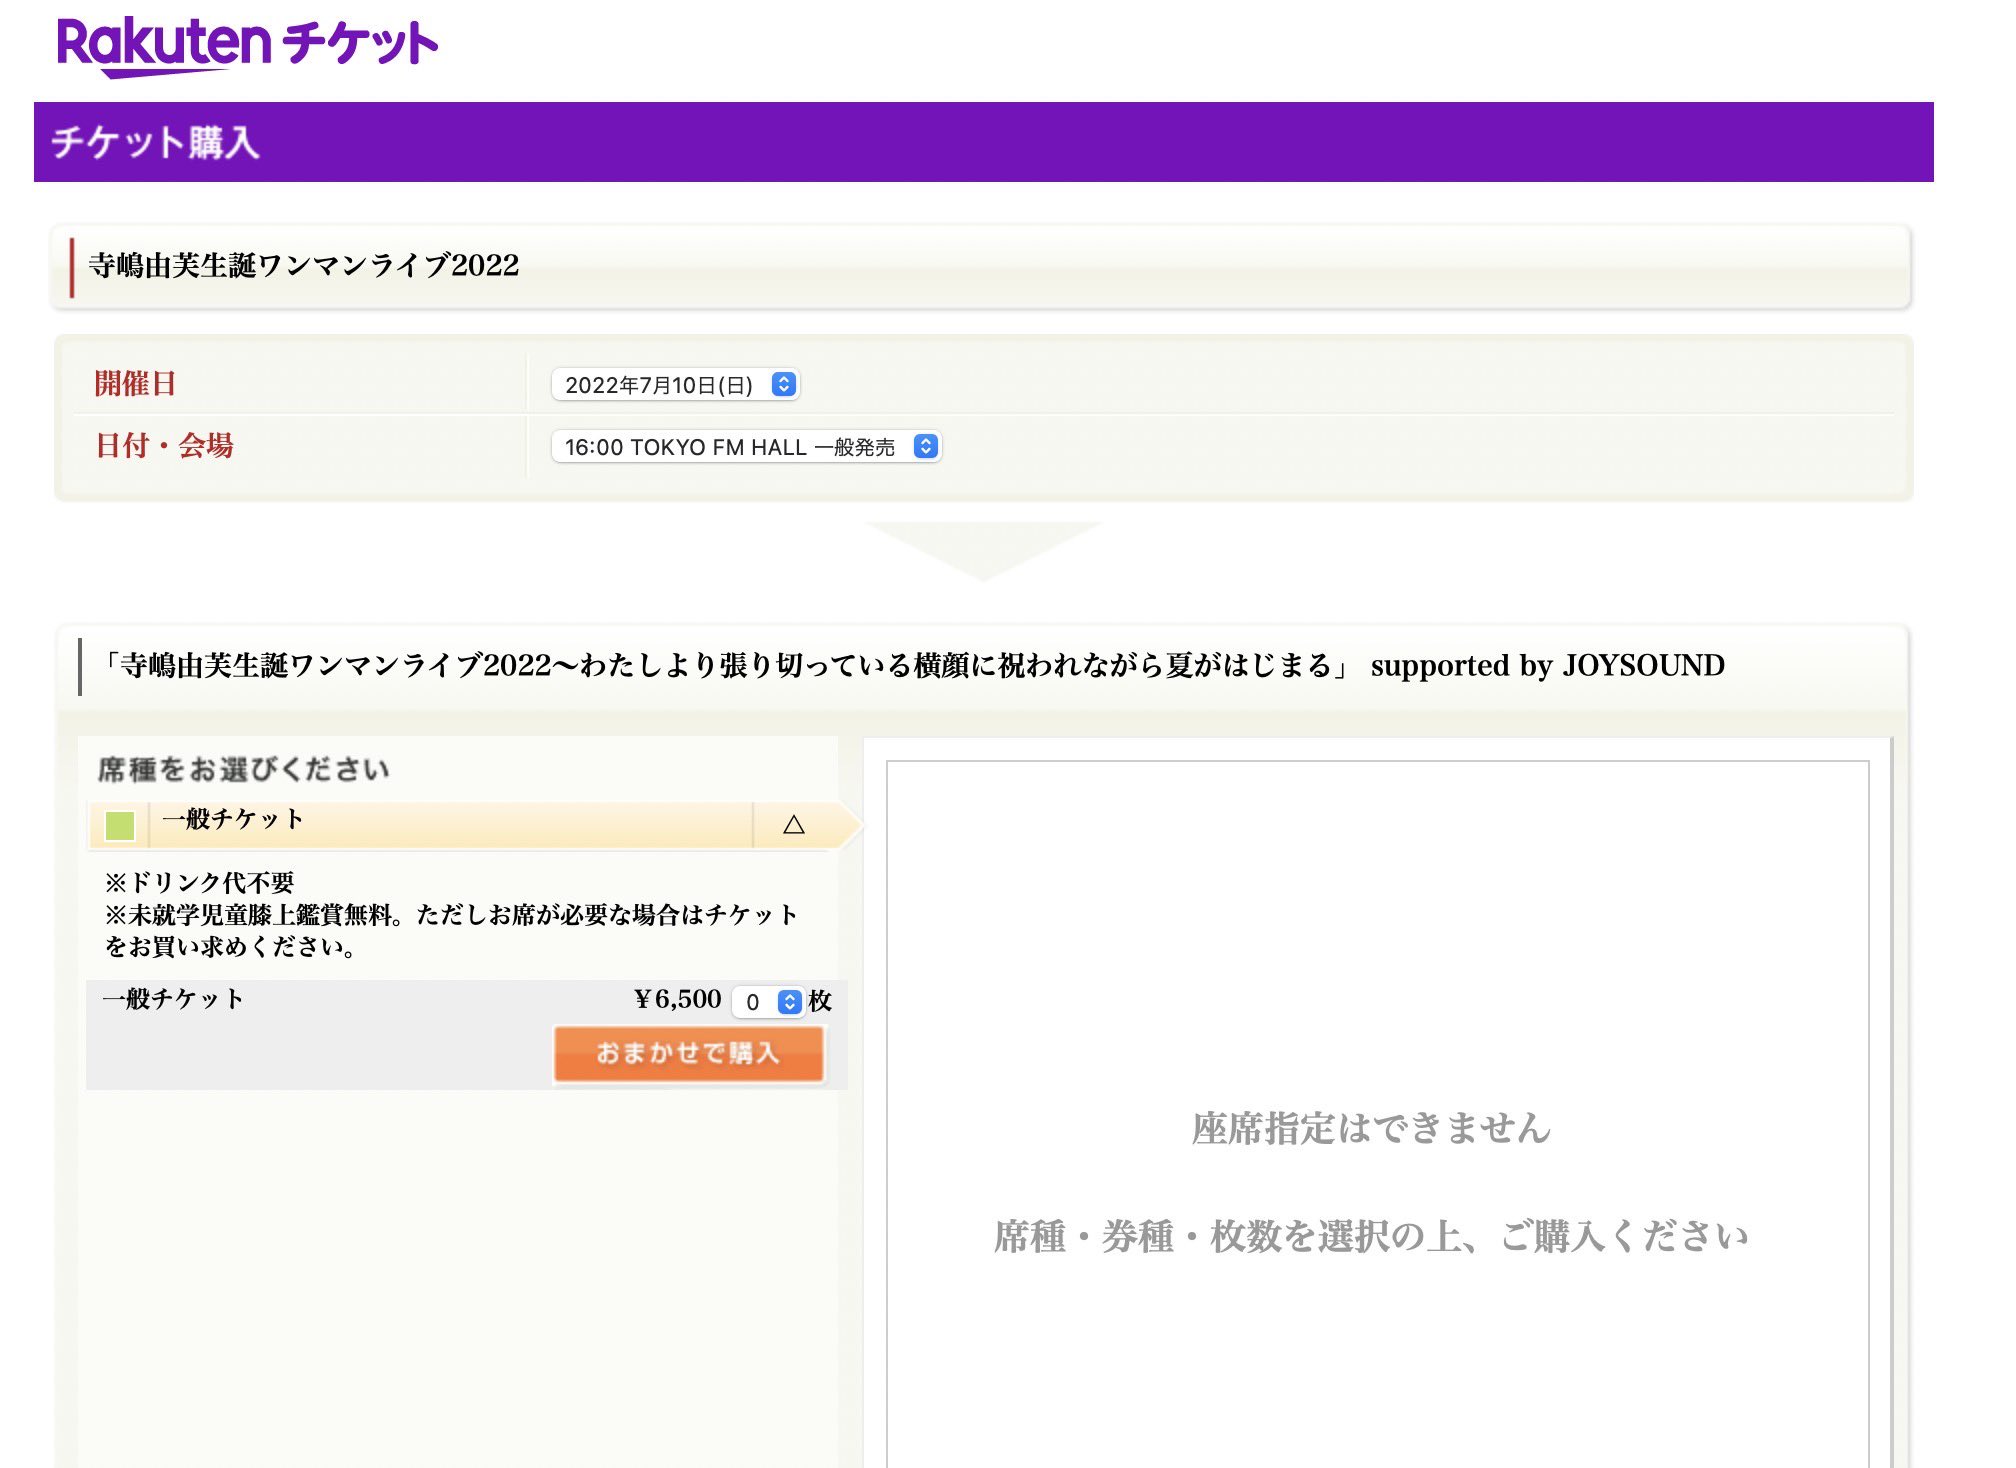Click the green 一般チケット seat color swatch
Image resolution: width=2016 pixels, height=1468 pixels.
120,826
